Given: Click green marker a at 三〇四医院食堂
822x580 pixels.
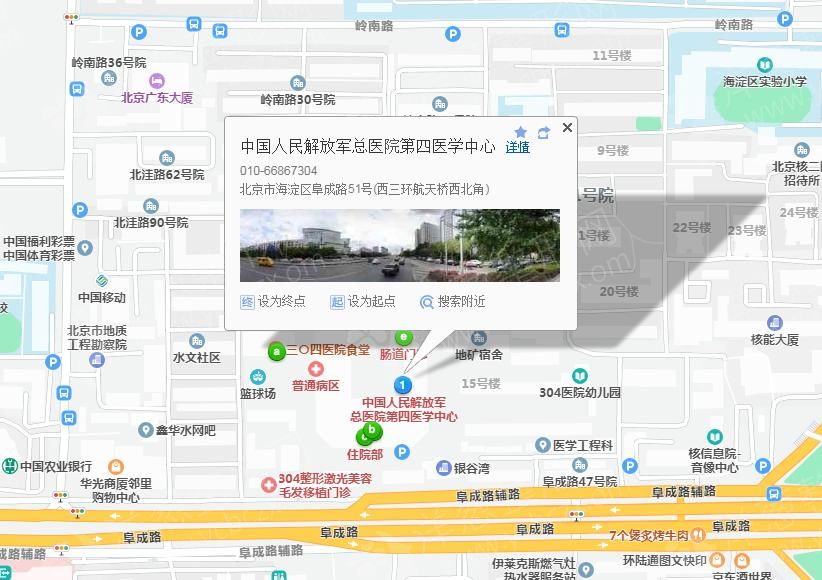Looking at the screenshot, I should [276, 351].
